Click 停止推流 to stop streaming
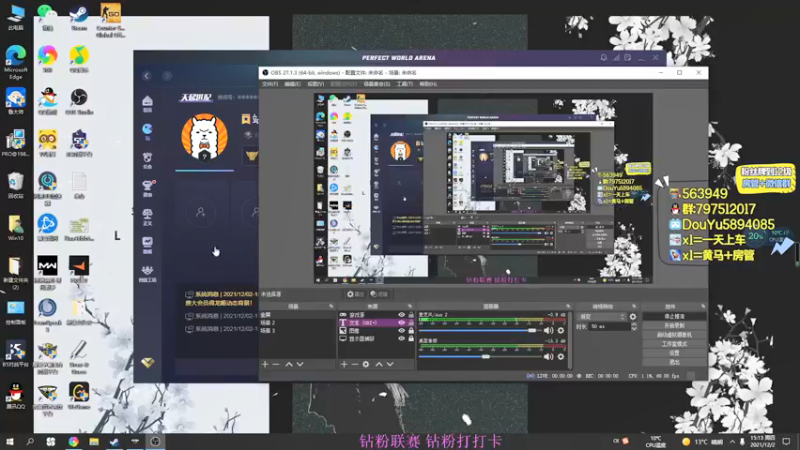Image resolution: width=800 pixels, height=450 pixels. (x=674, y=316)
